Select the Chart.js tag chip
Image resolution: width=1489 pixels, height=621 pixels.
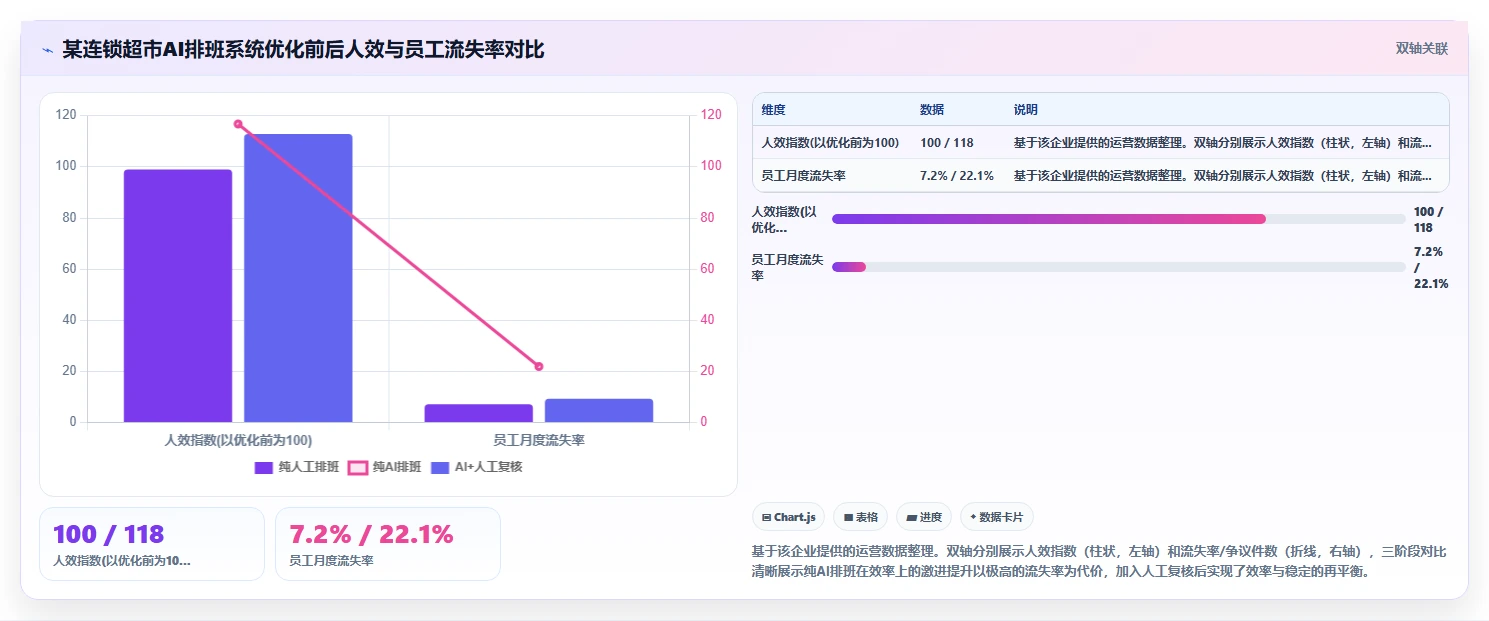point(788,517)
